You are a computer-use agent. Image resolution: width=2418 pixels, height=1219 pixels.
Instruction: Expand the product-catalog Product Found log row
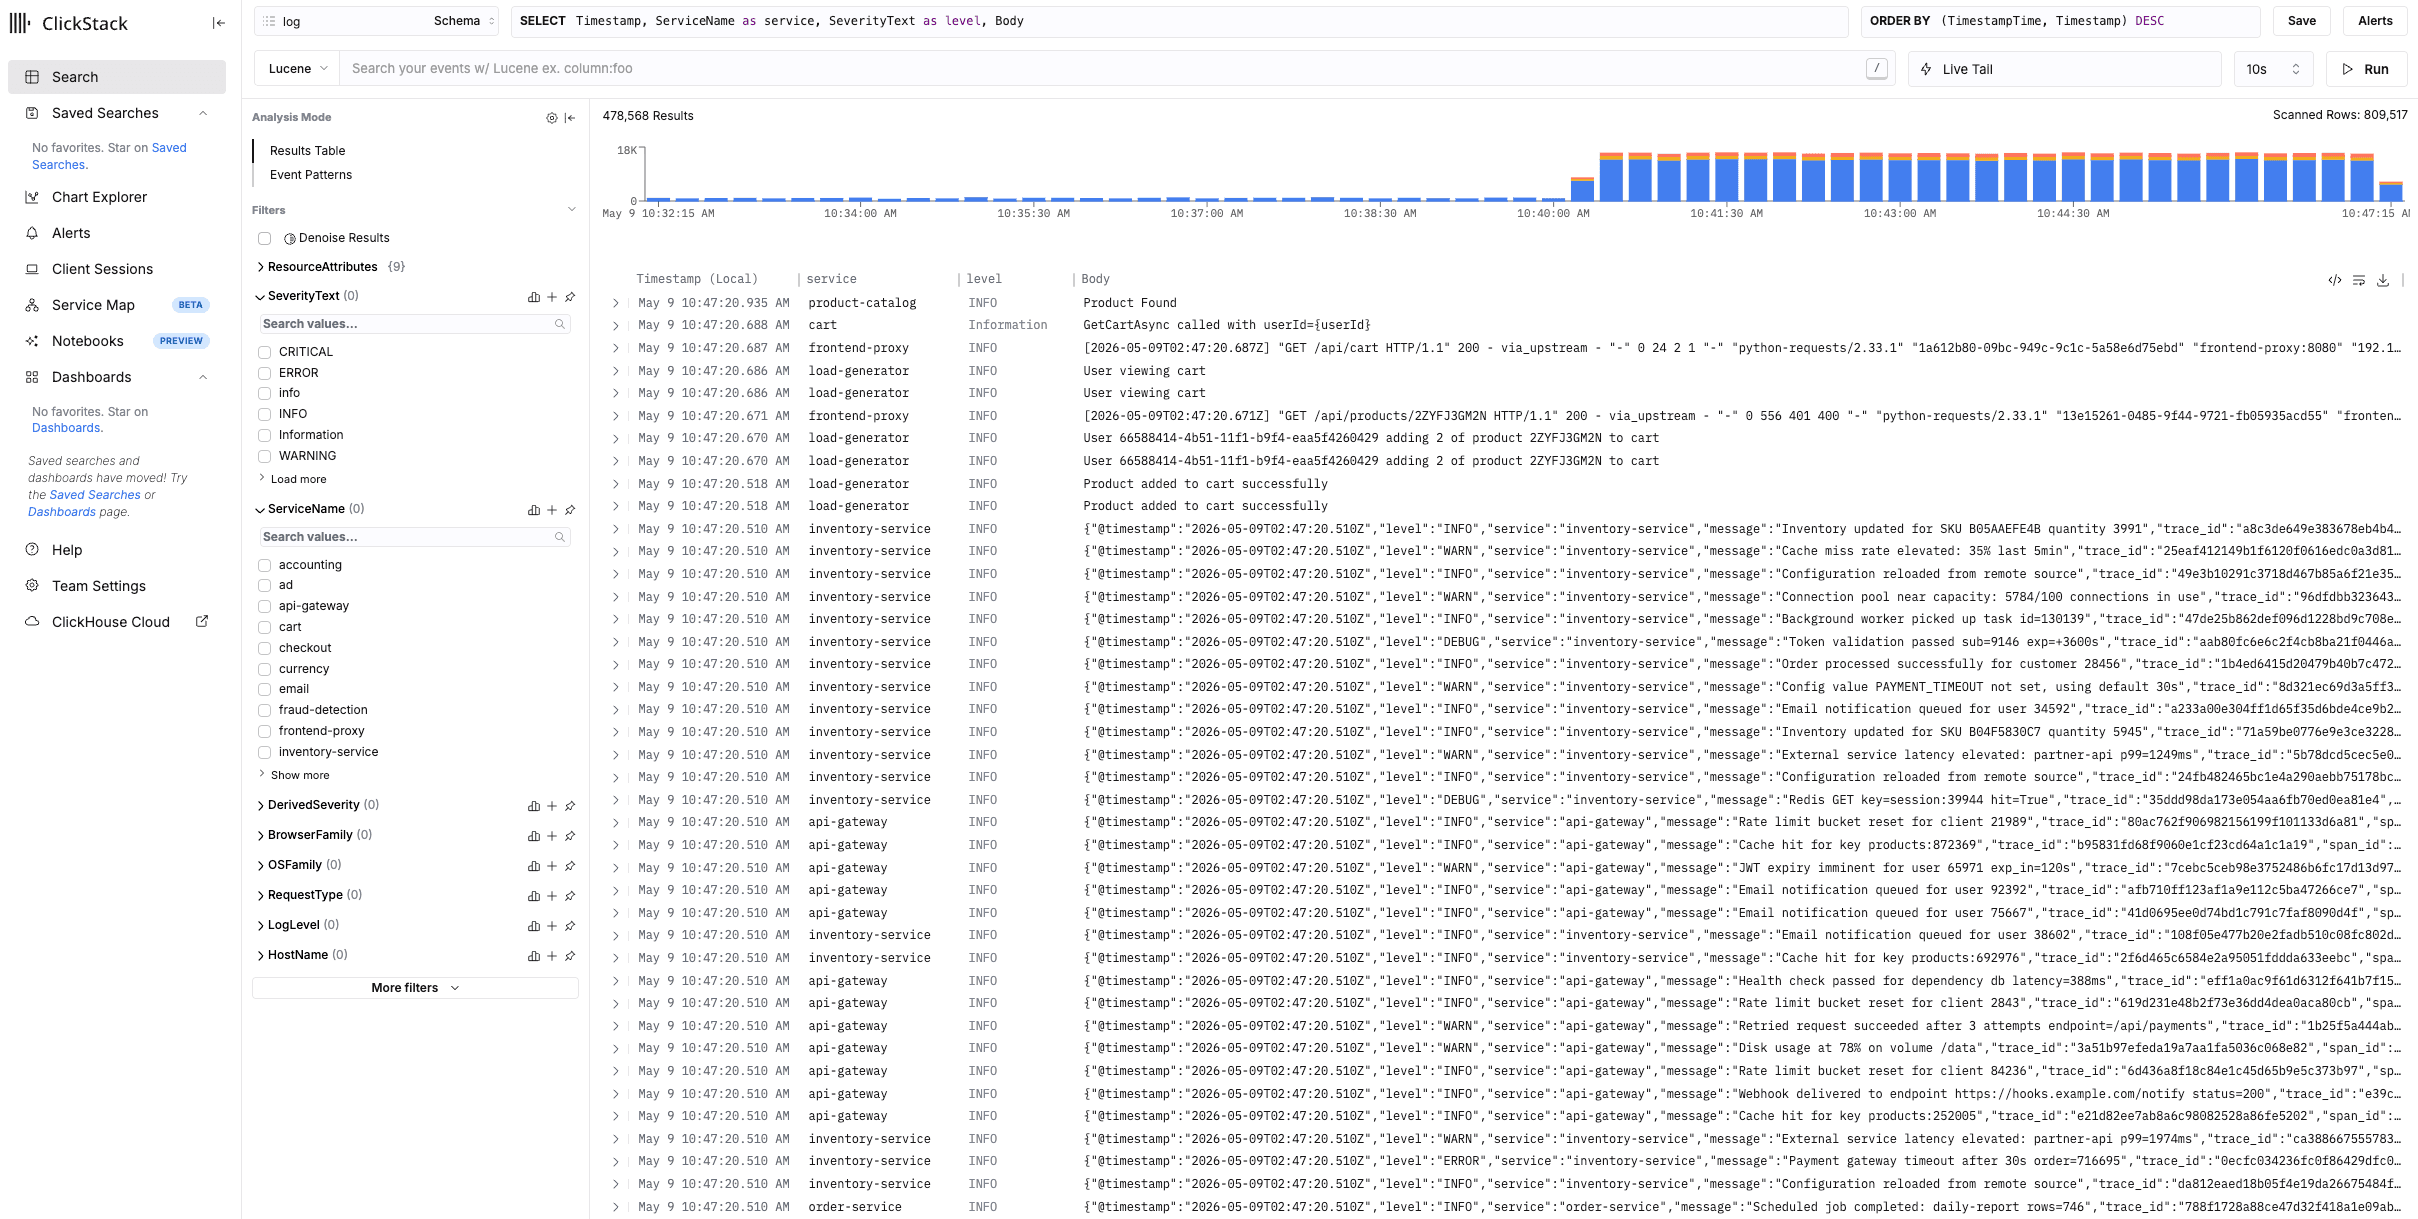tap(616, 303)
